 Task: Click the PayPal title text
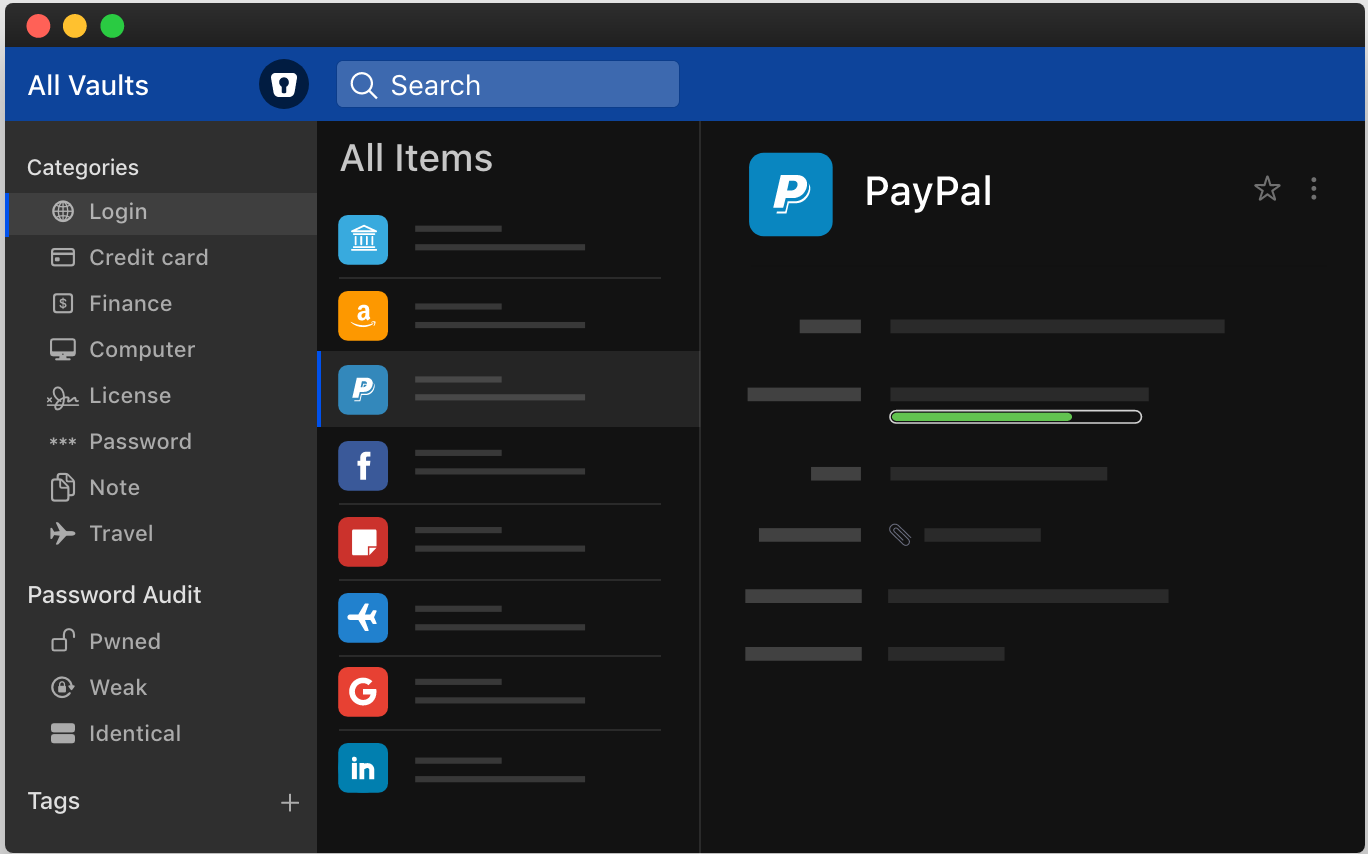tap(928, 192)
